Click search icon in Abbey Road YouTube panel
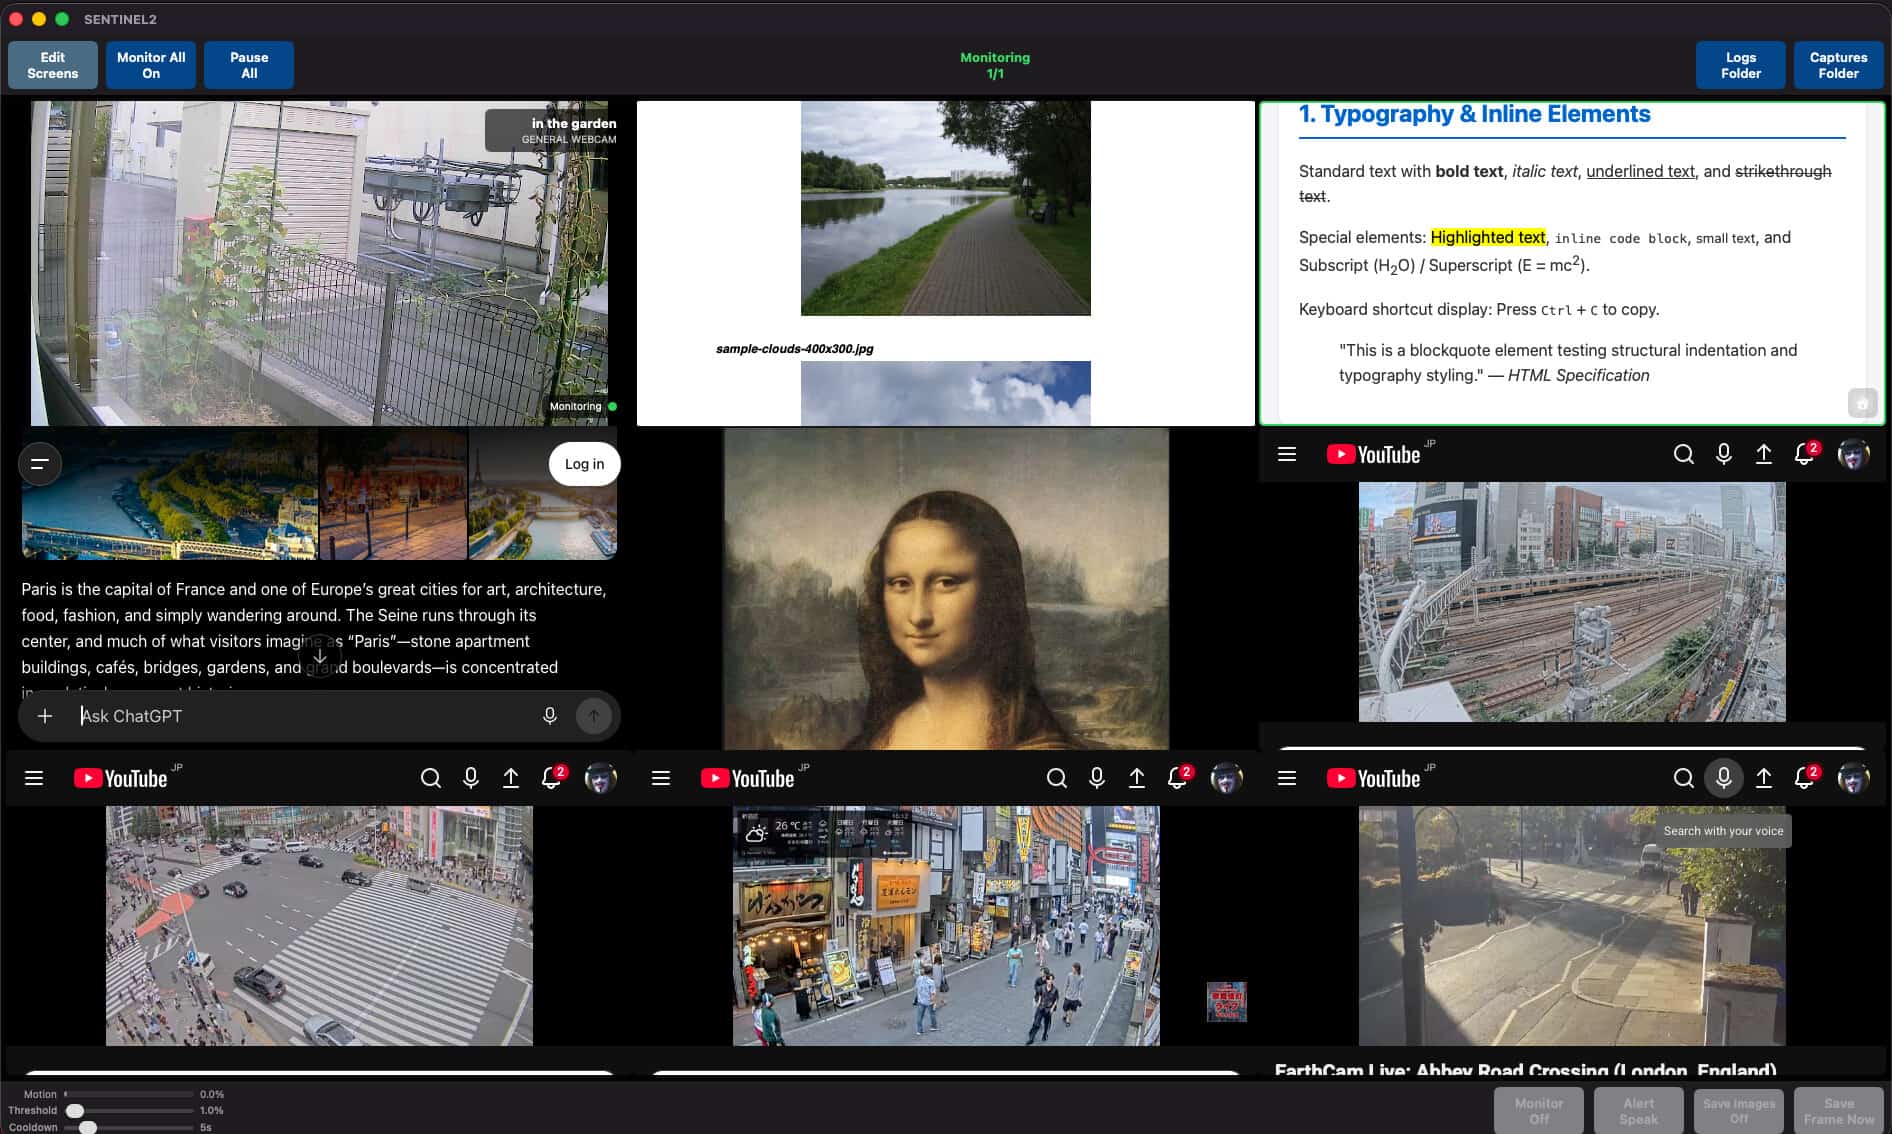1892x1134 pixels. 1684,778
